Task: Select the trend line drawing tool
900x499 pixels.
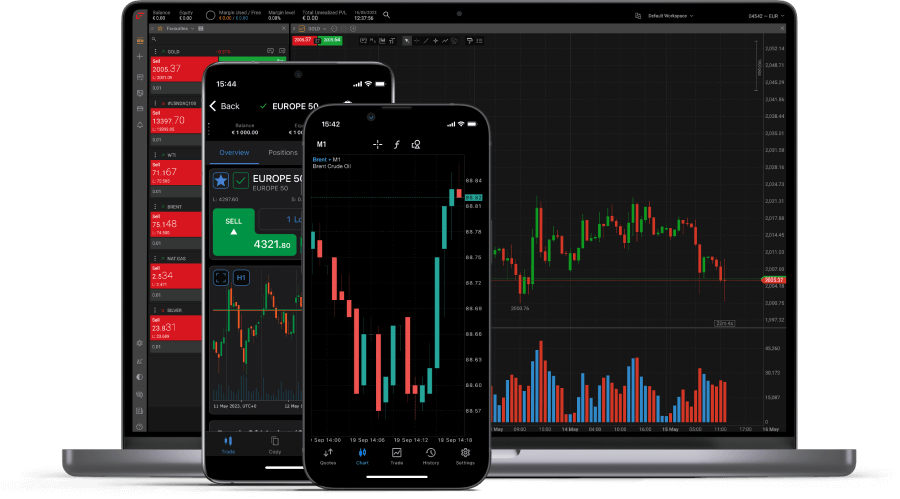Action: [426, 41]
